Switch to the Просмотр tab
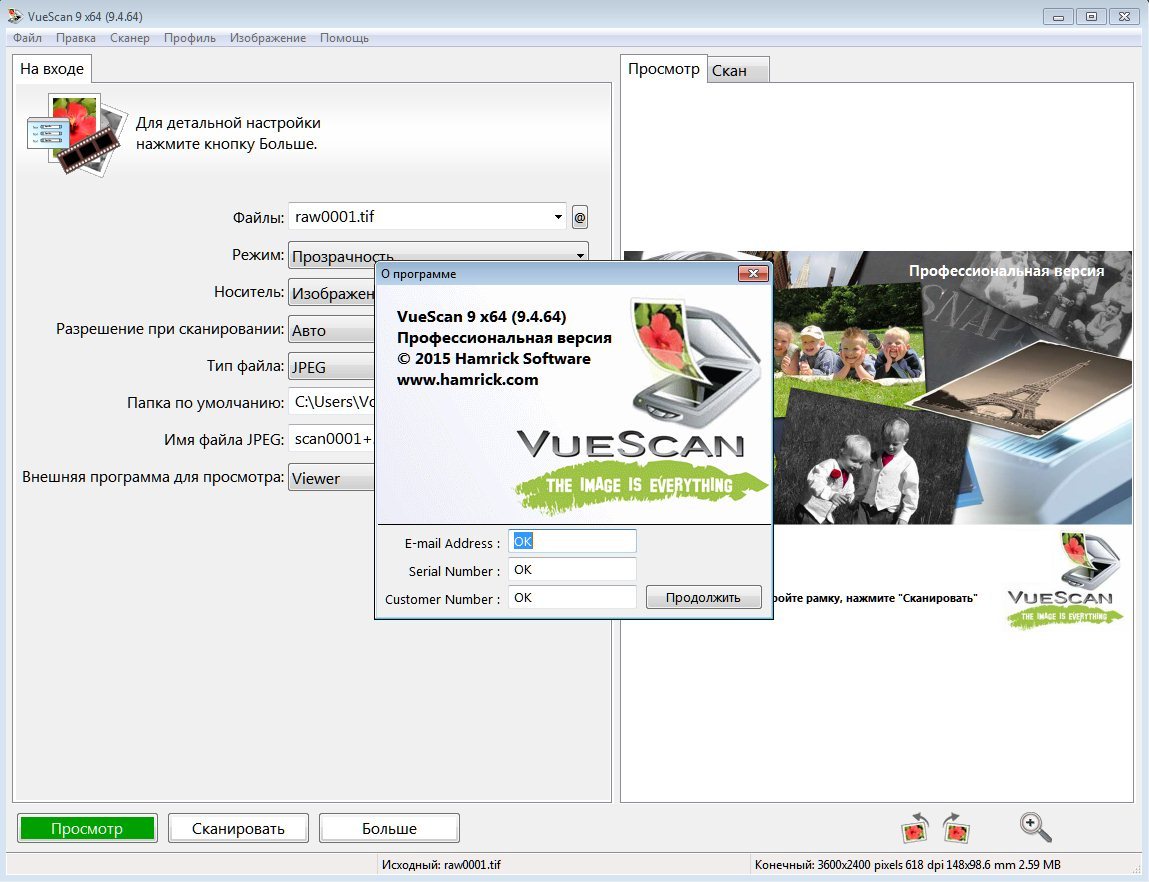Image resolution: width=1149 pixels, height=882 pixels. point(664,69)
